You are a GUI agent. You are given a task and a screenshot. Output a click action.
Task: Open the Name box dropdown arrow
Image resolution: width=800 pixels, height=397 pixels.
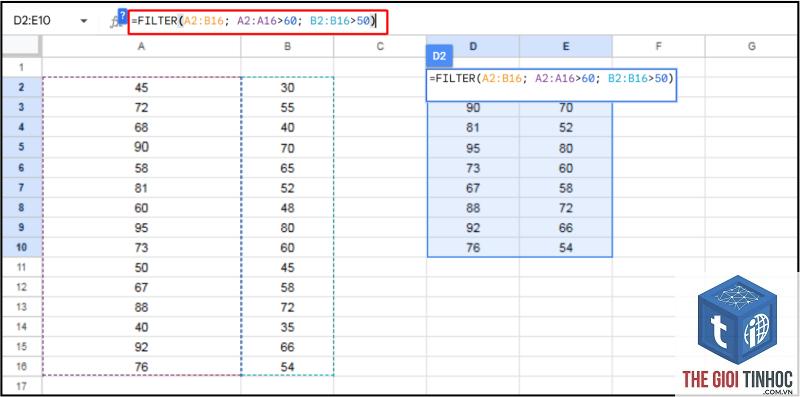tap(84, 21)
